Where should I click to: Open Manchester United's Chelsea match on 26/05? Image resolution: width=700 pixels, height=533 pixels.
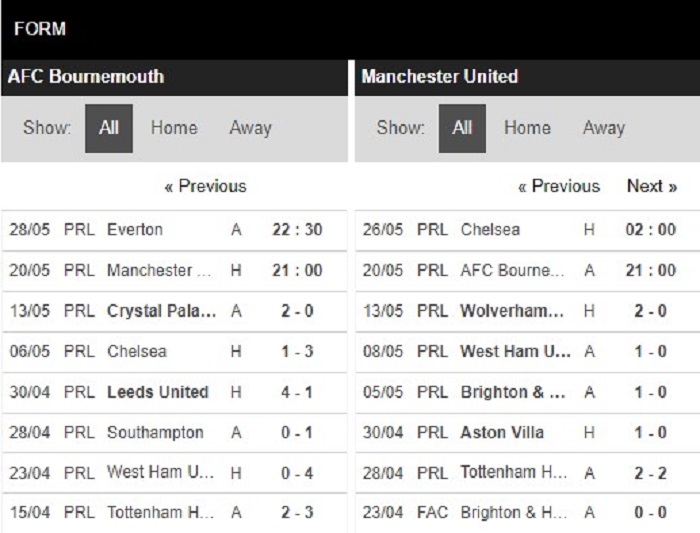(x=528, y=230)
